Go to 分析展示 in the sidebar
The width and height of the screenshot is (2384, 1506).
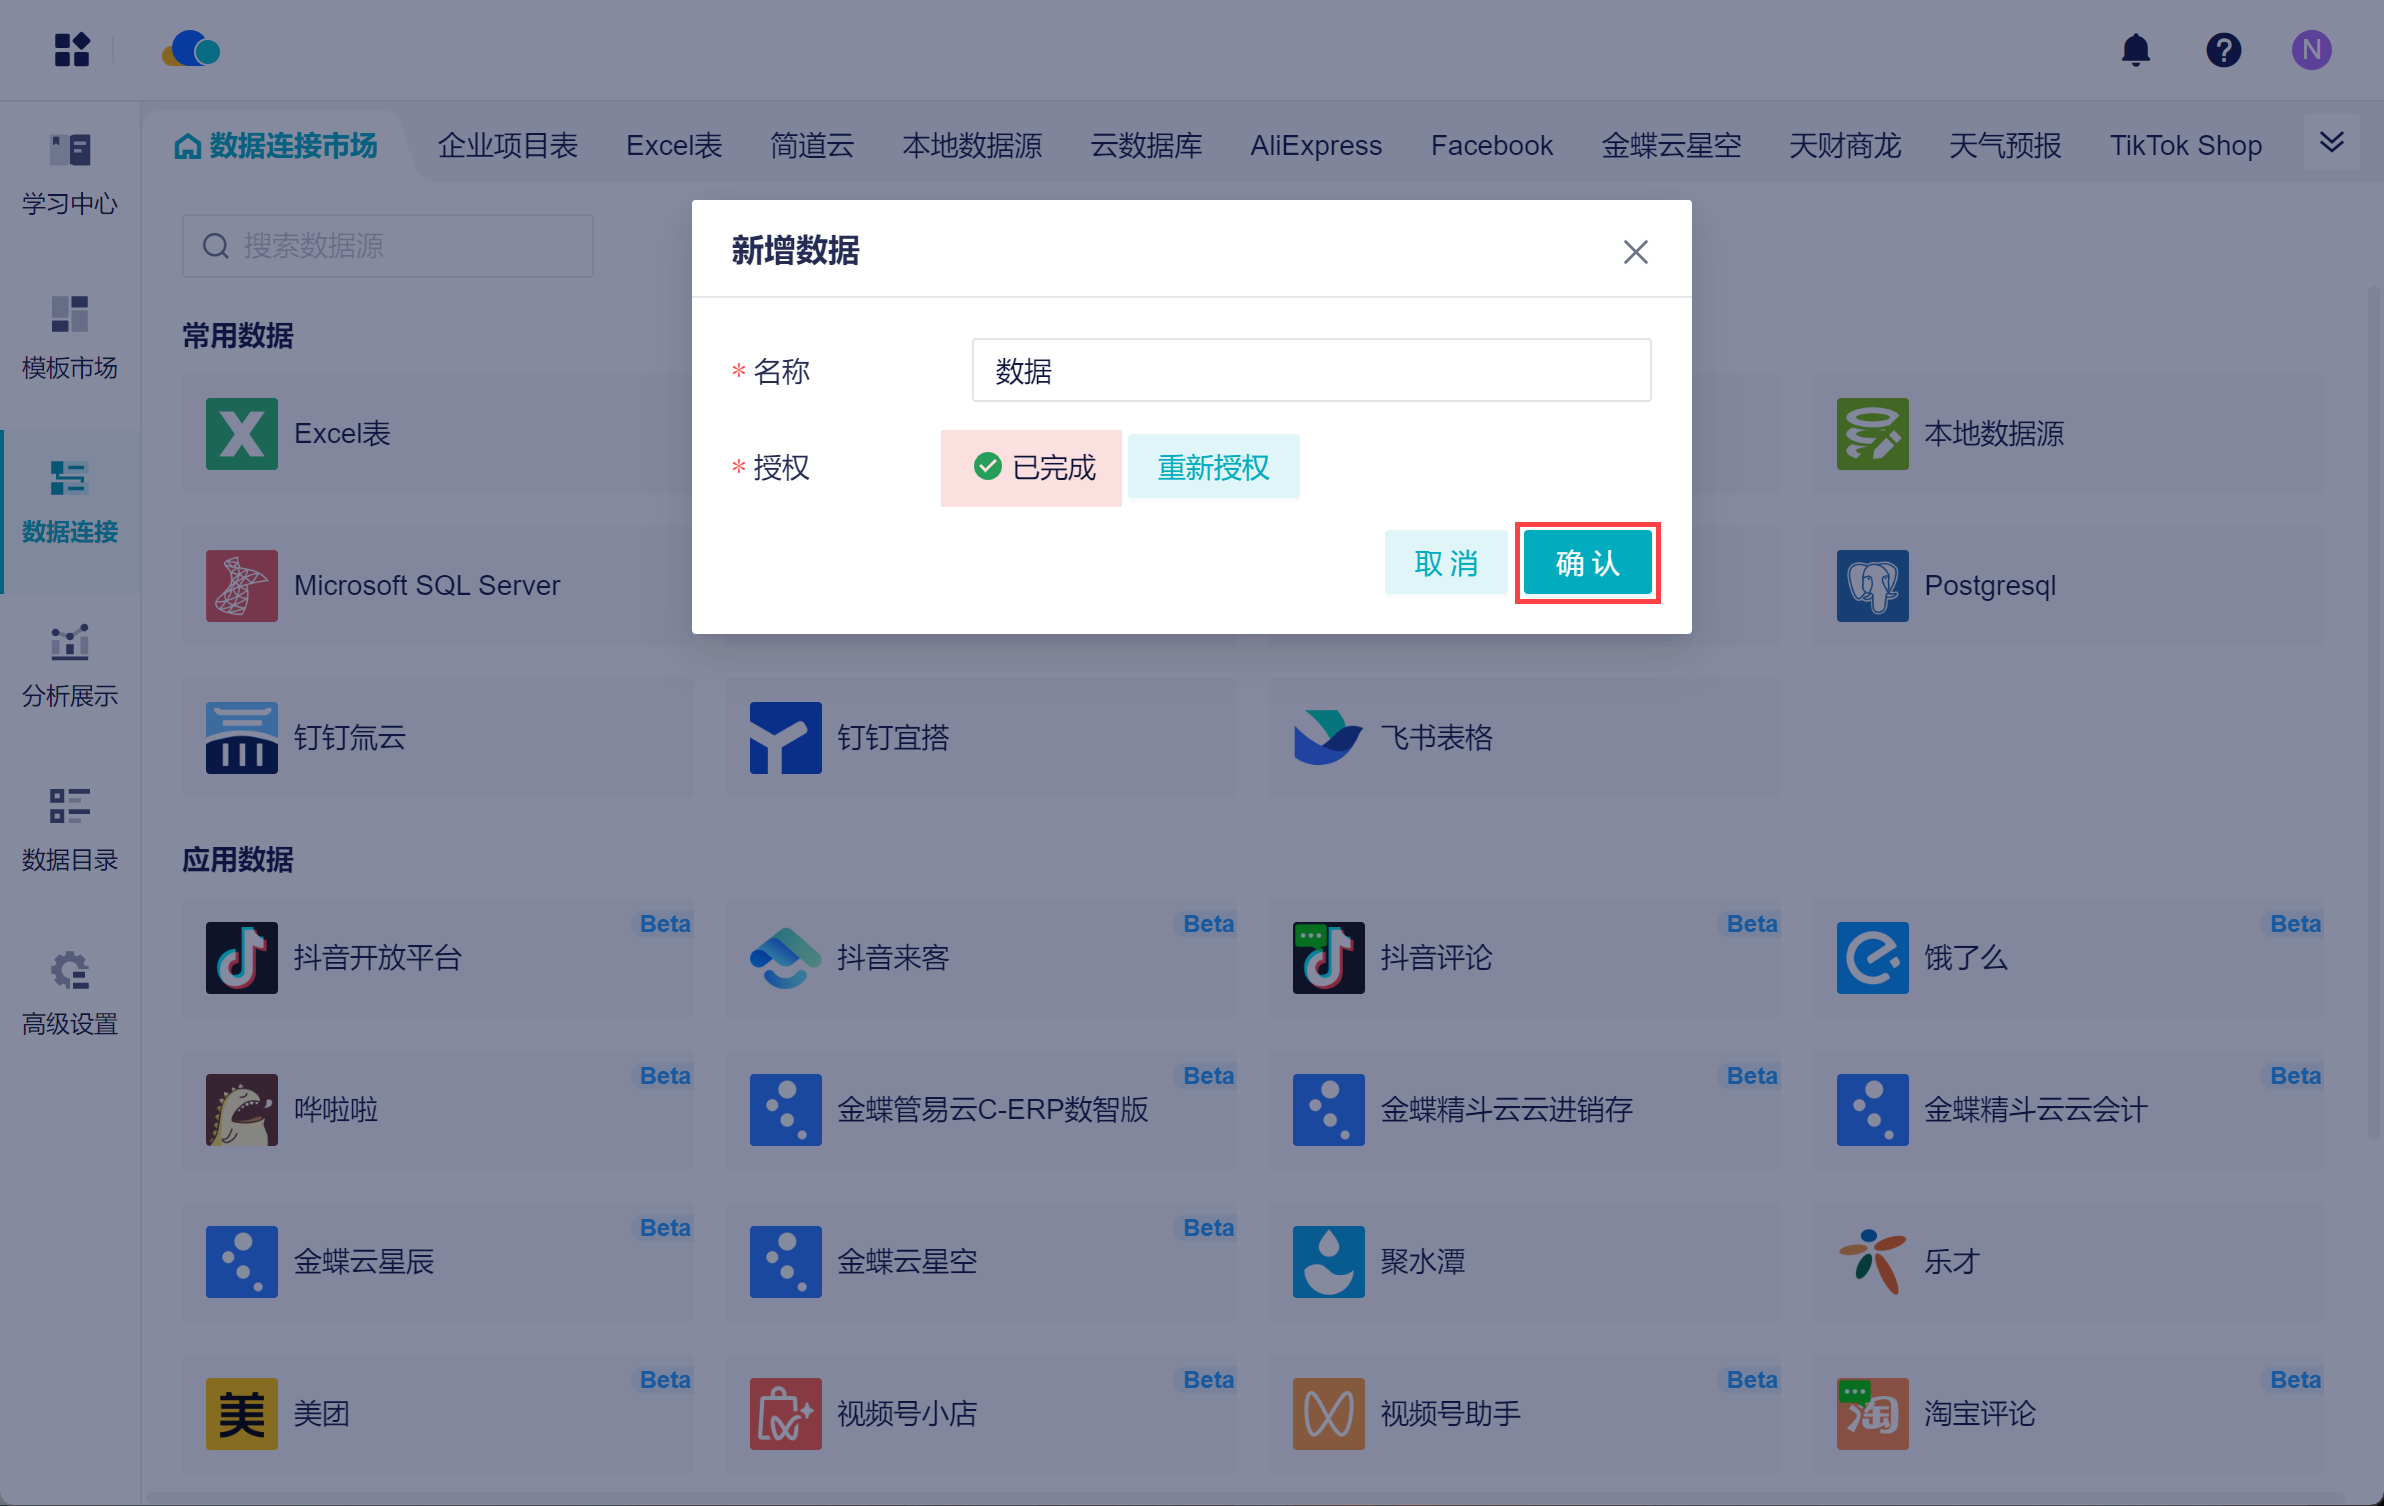[70, 666]
